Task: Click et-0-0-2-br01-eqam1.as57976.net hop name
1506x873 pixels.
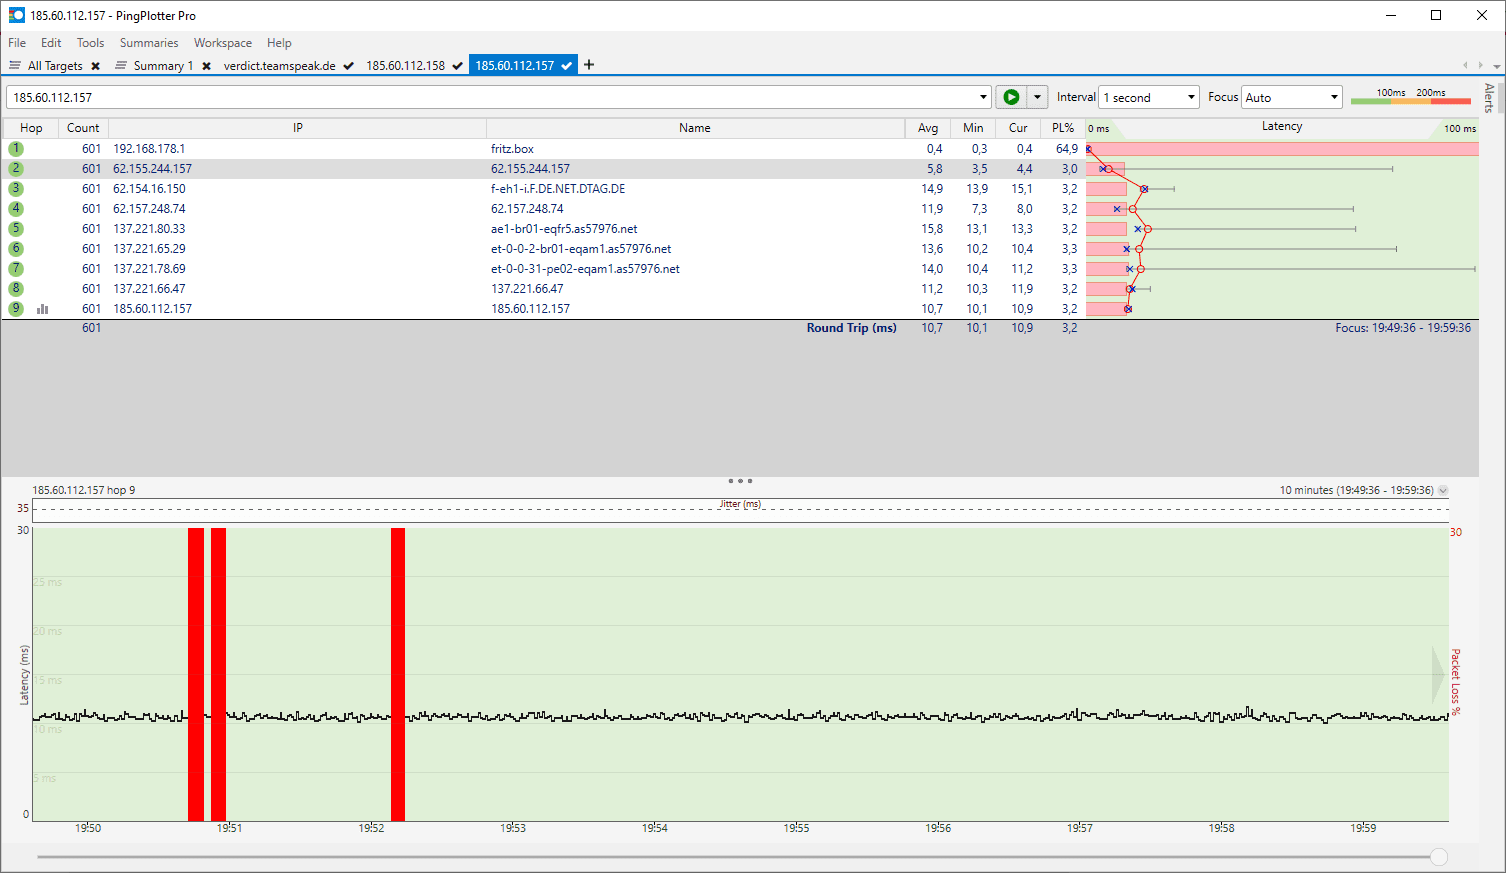Action: (581, 249)
